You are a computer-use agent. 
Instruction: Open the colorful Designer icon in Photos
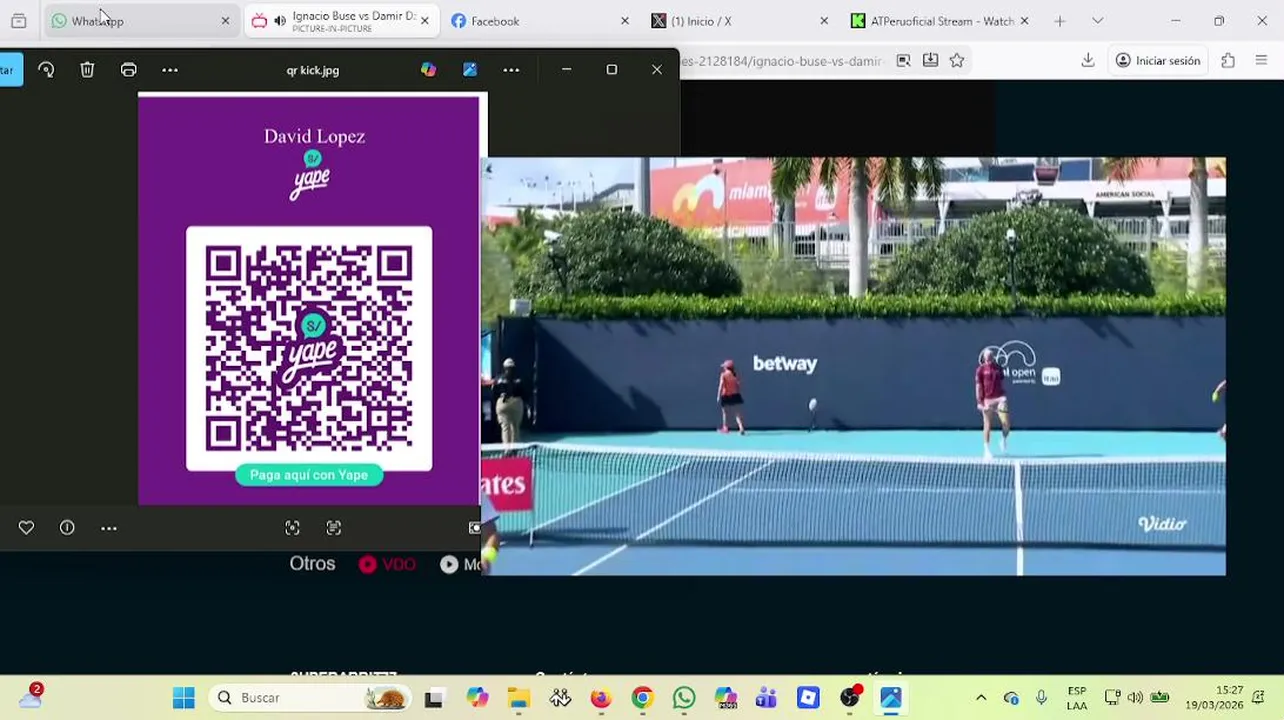pos(428,70)
